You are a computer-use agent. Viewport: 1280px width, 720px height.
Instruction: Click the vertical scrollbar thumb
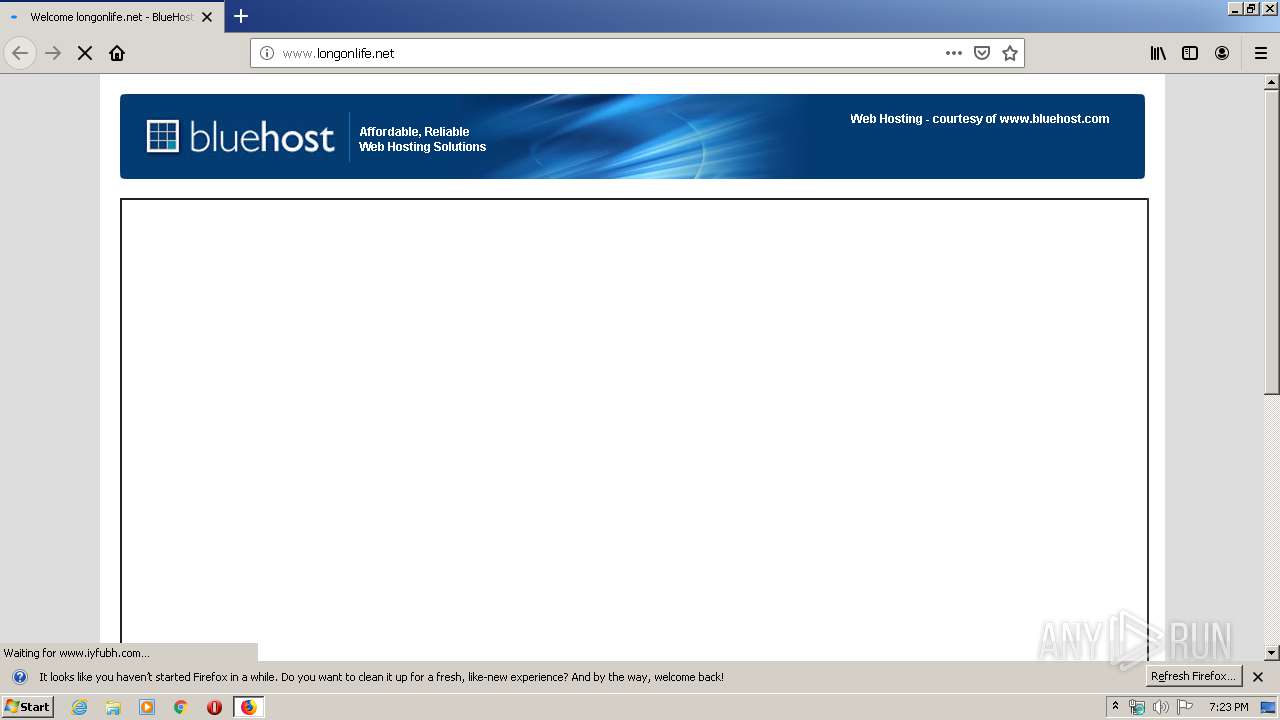point(1272,242)
